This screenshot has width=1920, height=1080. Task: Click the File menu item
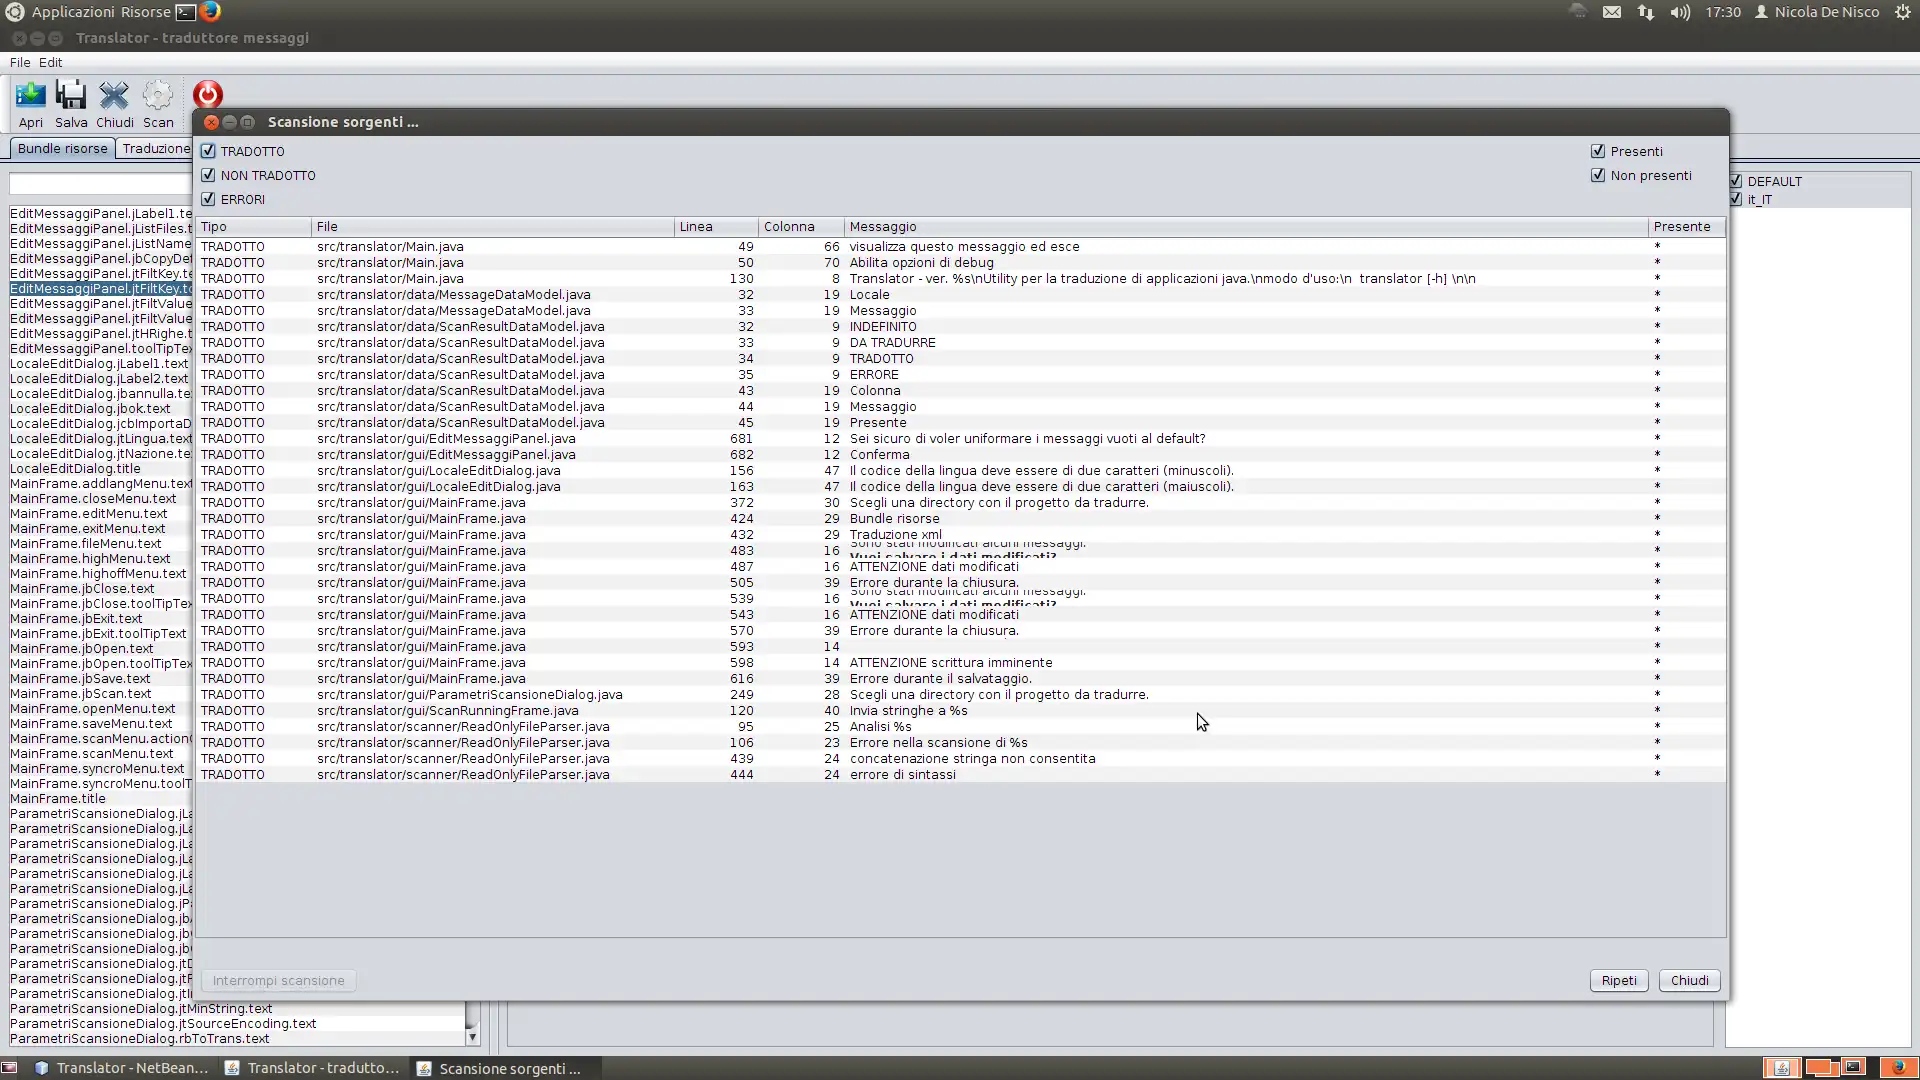tap(20, 61)
